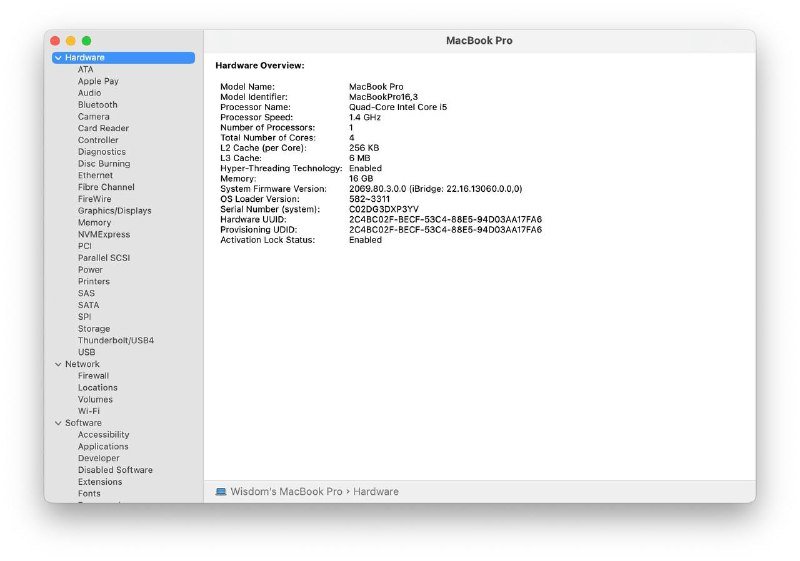Select ATA in the sidebar
Screen dimensions: 800x561
(86, 69)
